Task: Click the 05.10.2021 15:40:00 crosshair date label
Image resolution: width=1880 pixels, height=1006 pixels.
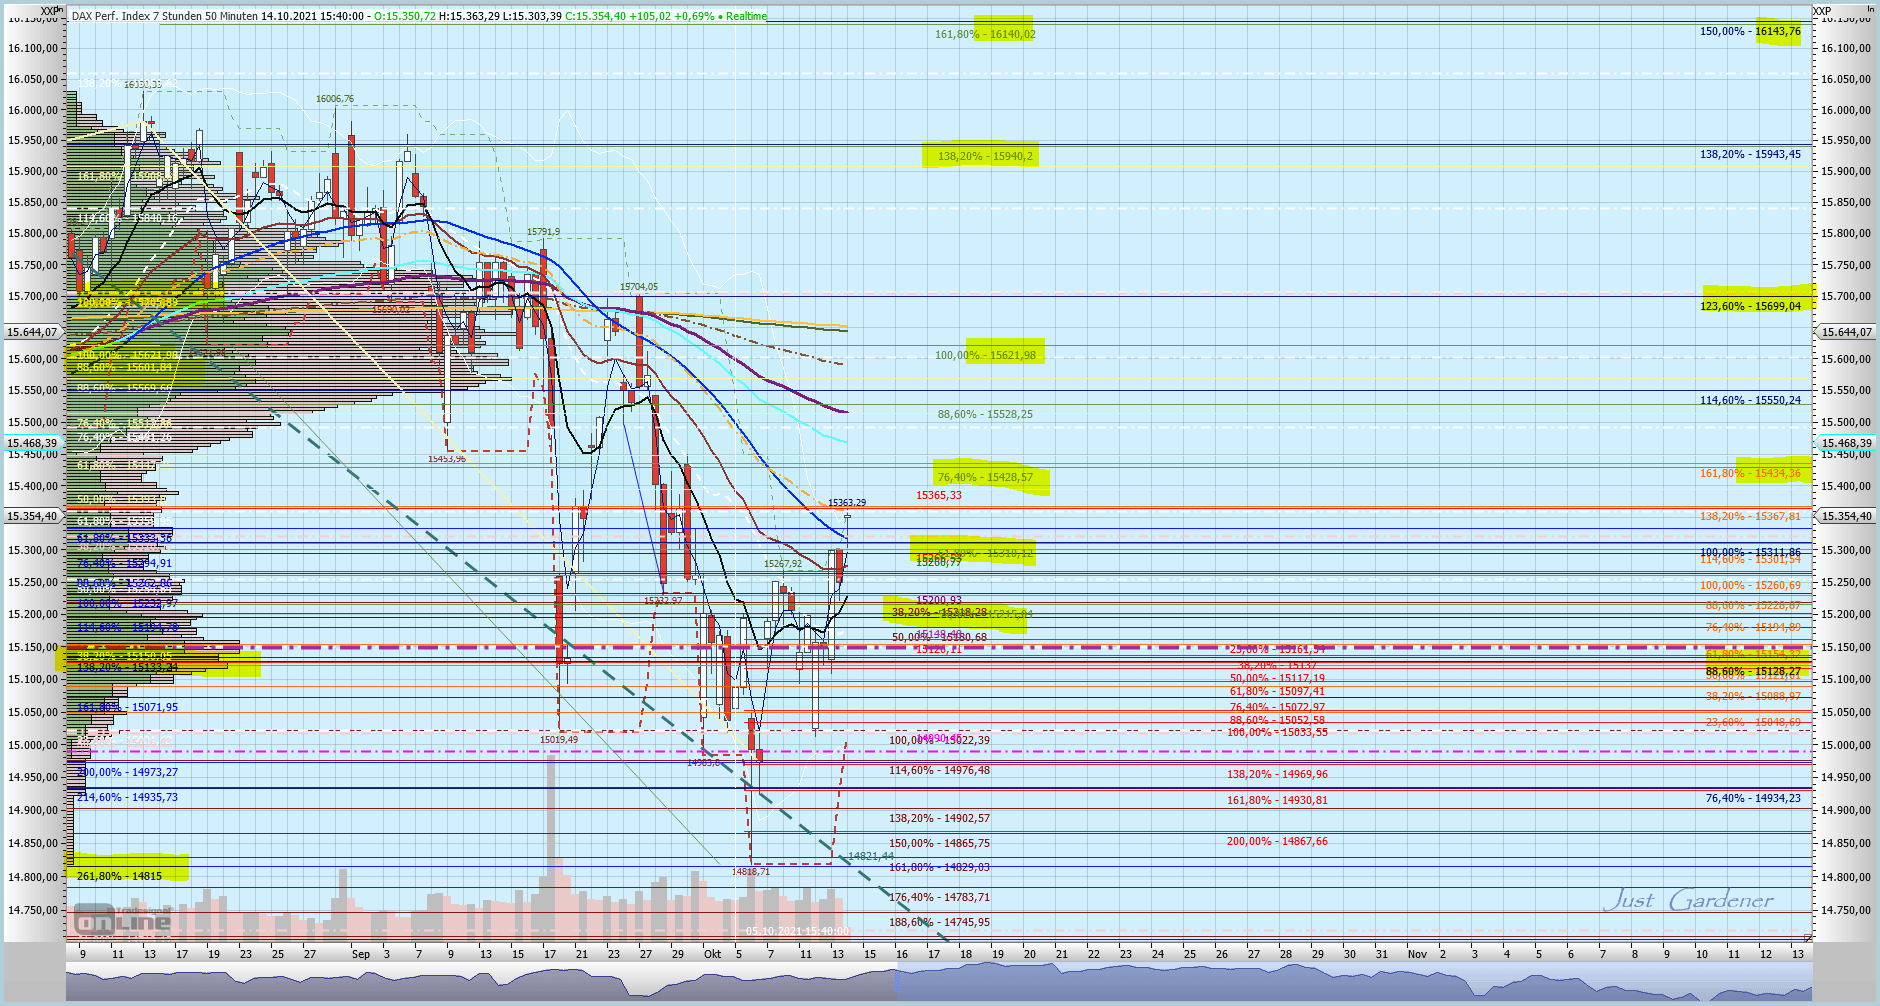Action: 797,931
